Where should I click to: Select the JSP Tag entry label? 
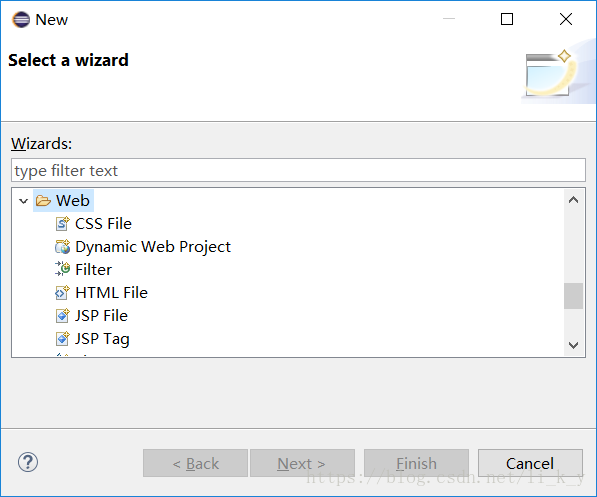[102, 339]
